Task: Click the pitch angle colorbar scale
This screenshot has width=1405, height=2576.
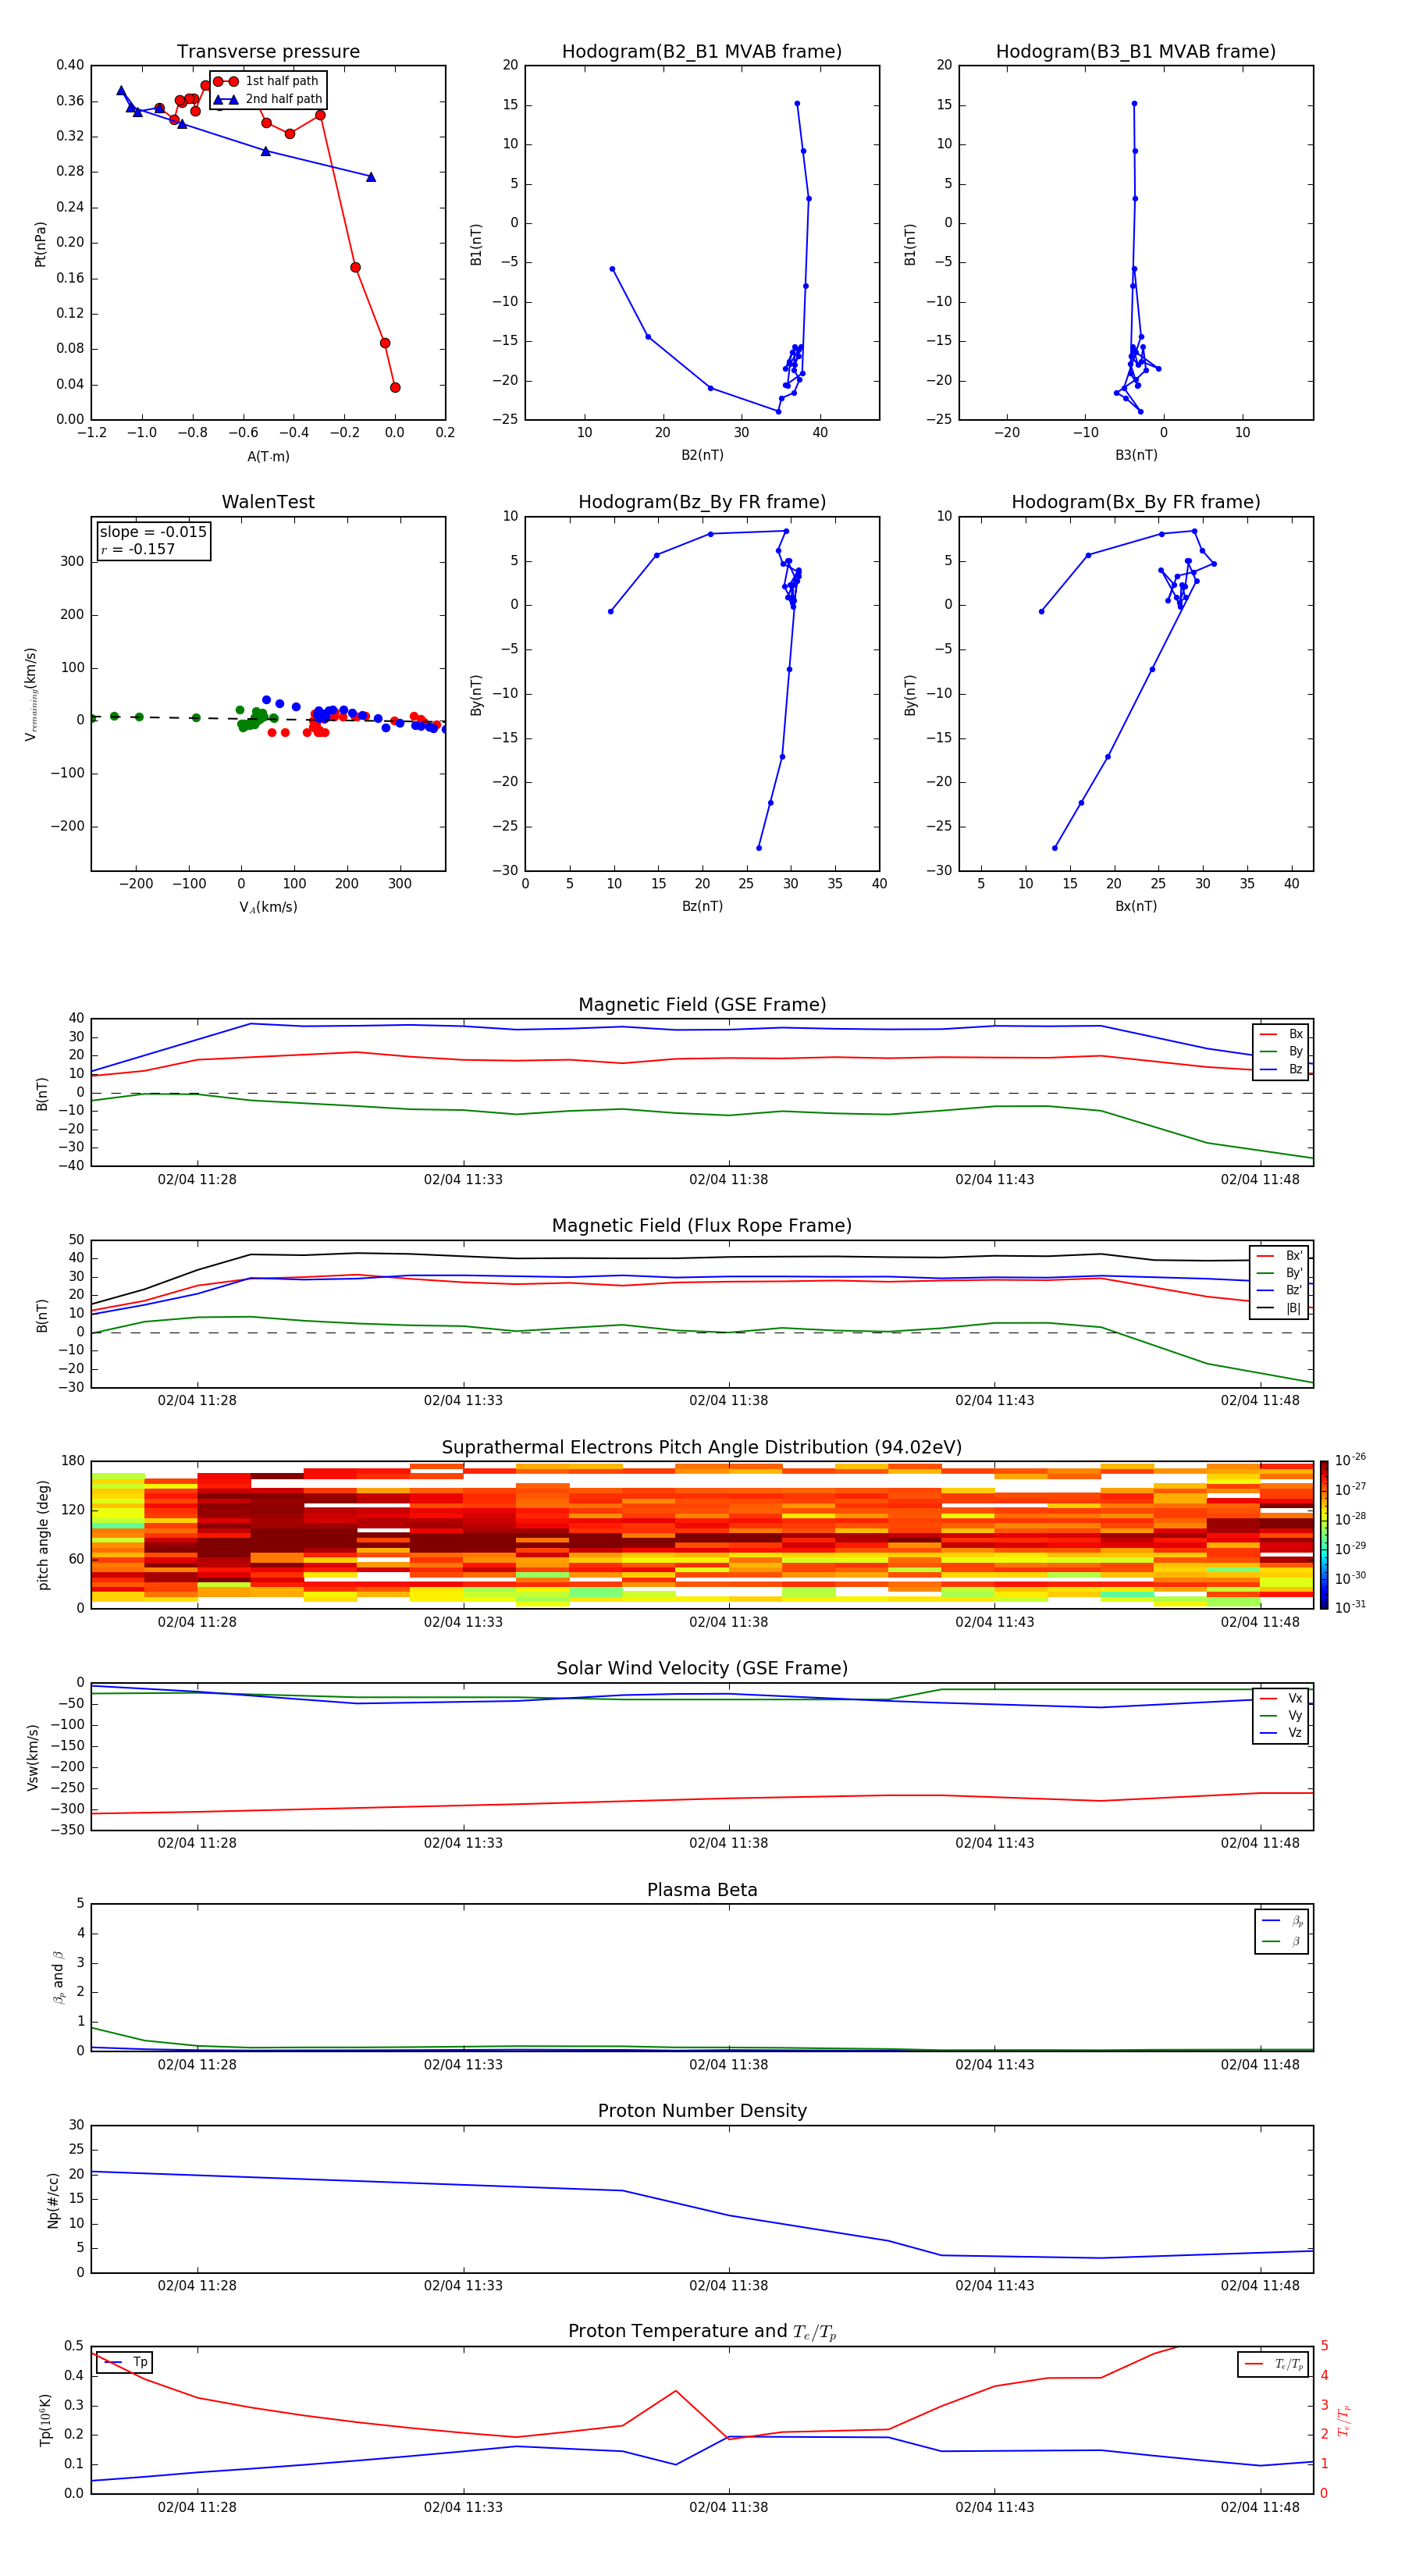Action: pos(1324,1535)
